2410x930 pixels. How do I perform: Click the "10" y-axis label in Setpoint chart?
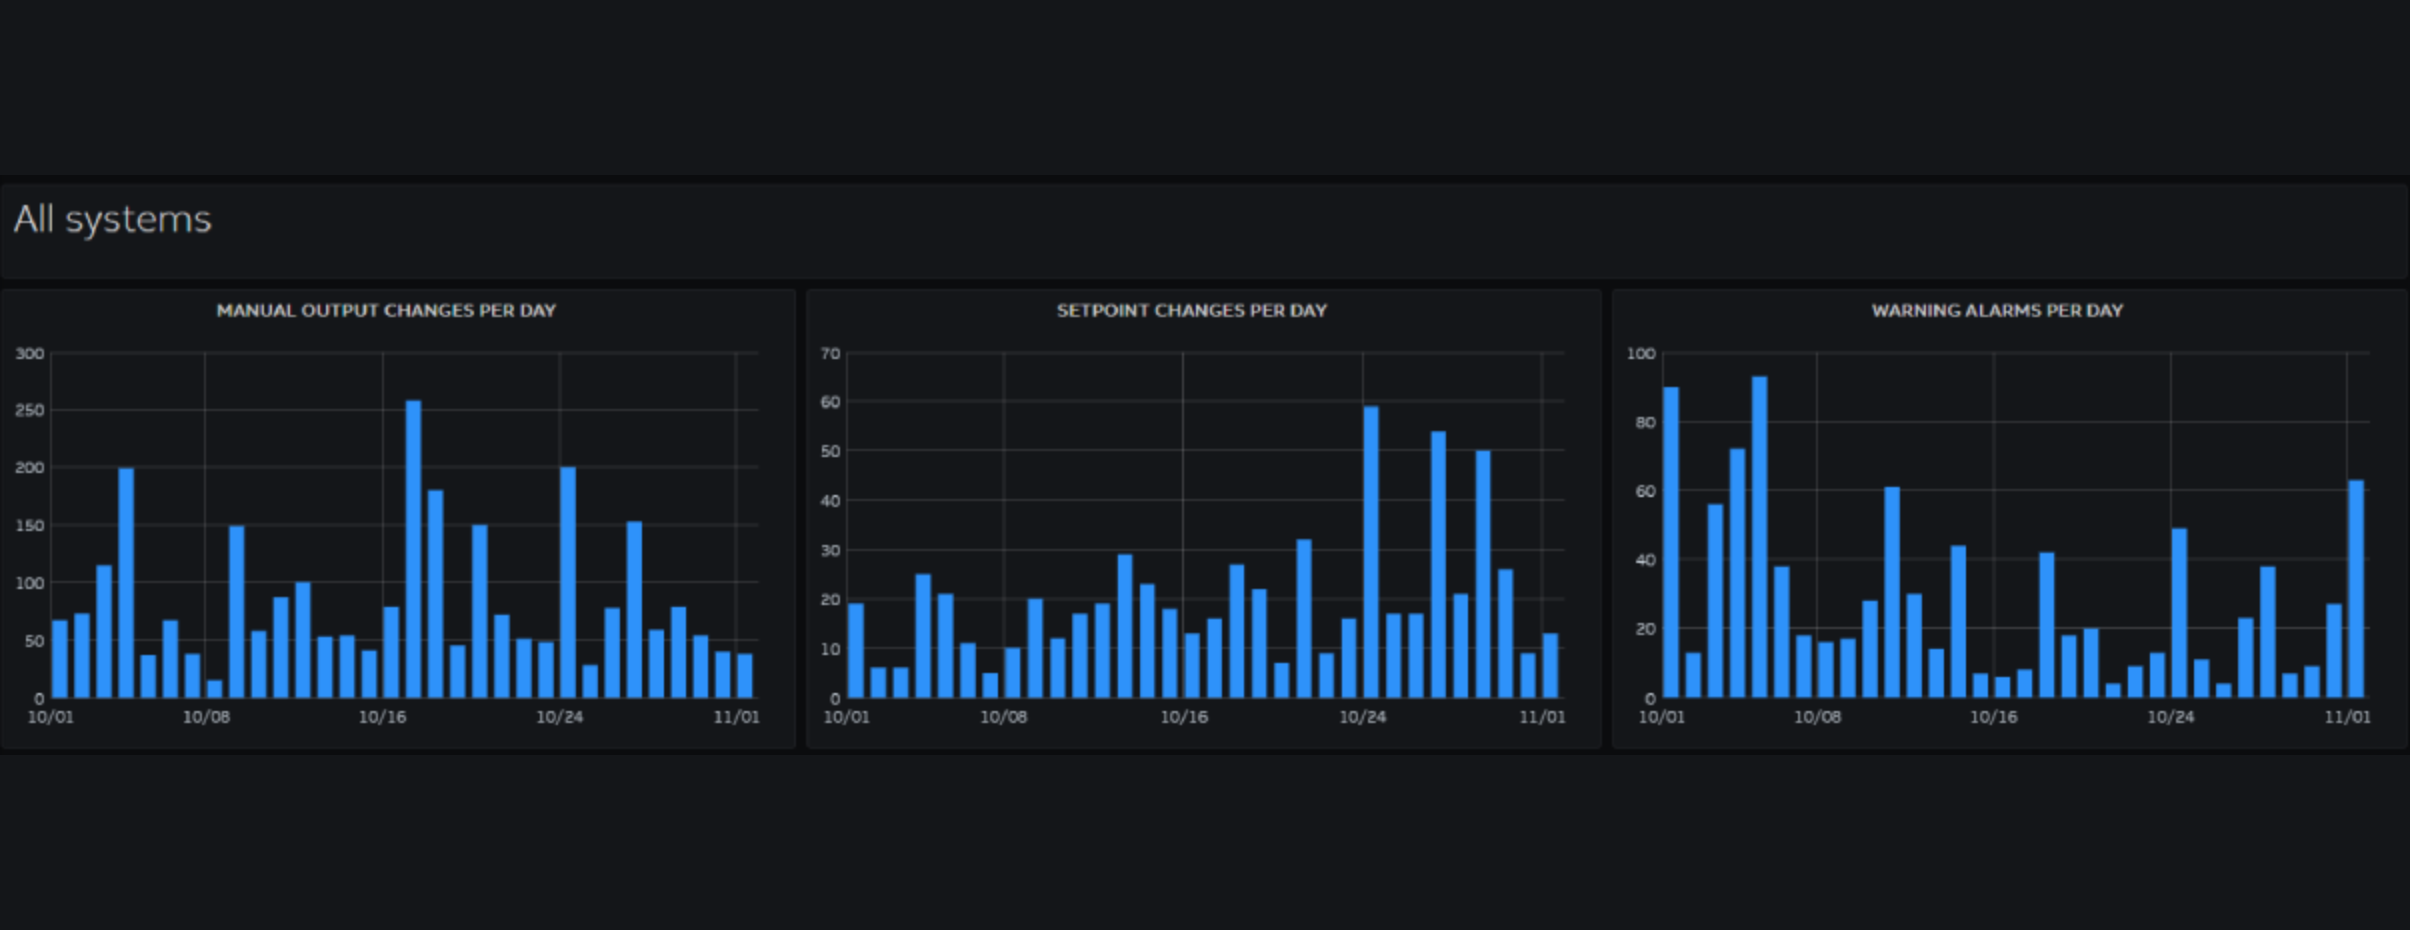pos(830,649)
